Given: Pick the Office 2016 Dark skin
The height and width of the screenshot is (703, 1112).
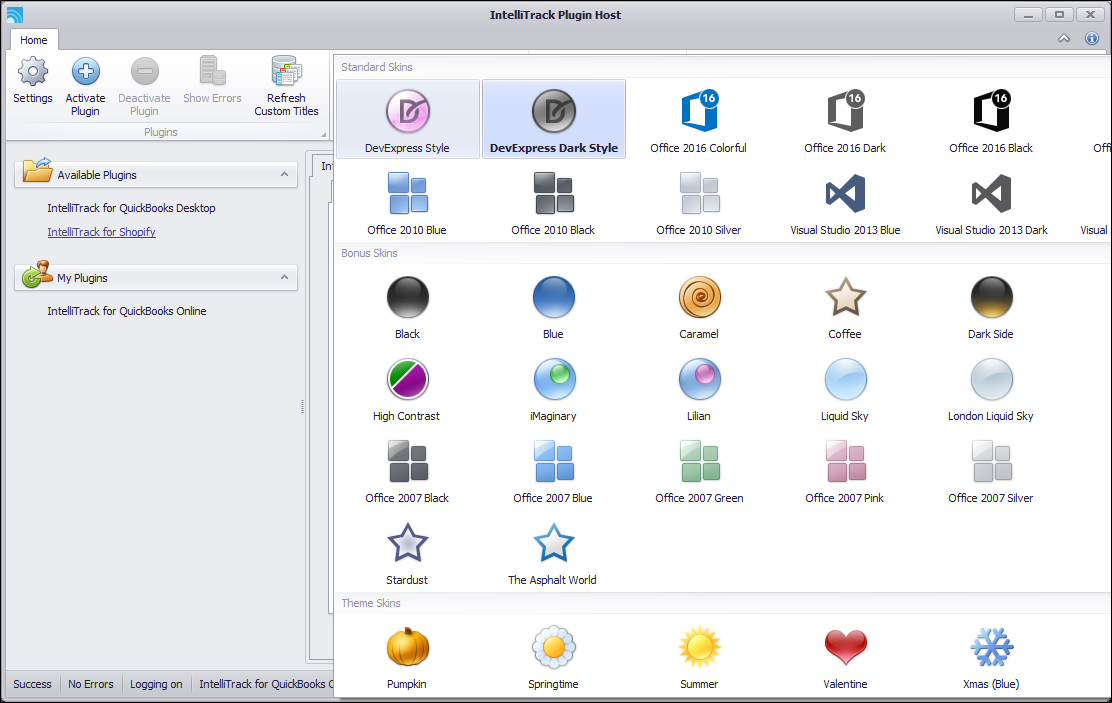Looking at the screenshot, I should click(845, 118).
